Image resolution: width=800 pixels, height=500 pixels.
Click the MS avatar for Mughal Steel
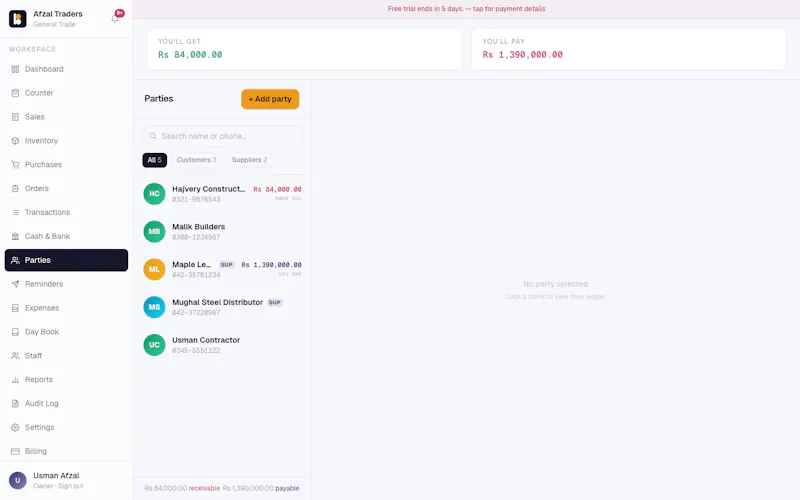tap(154, 307)
